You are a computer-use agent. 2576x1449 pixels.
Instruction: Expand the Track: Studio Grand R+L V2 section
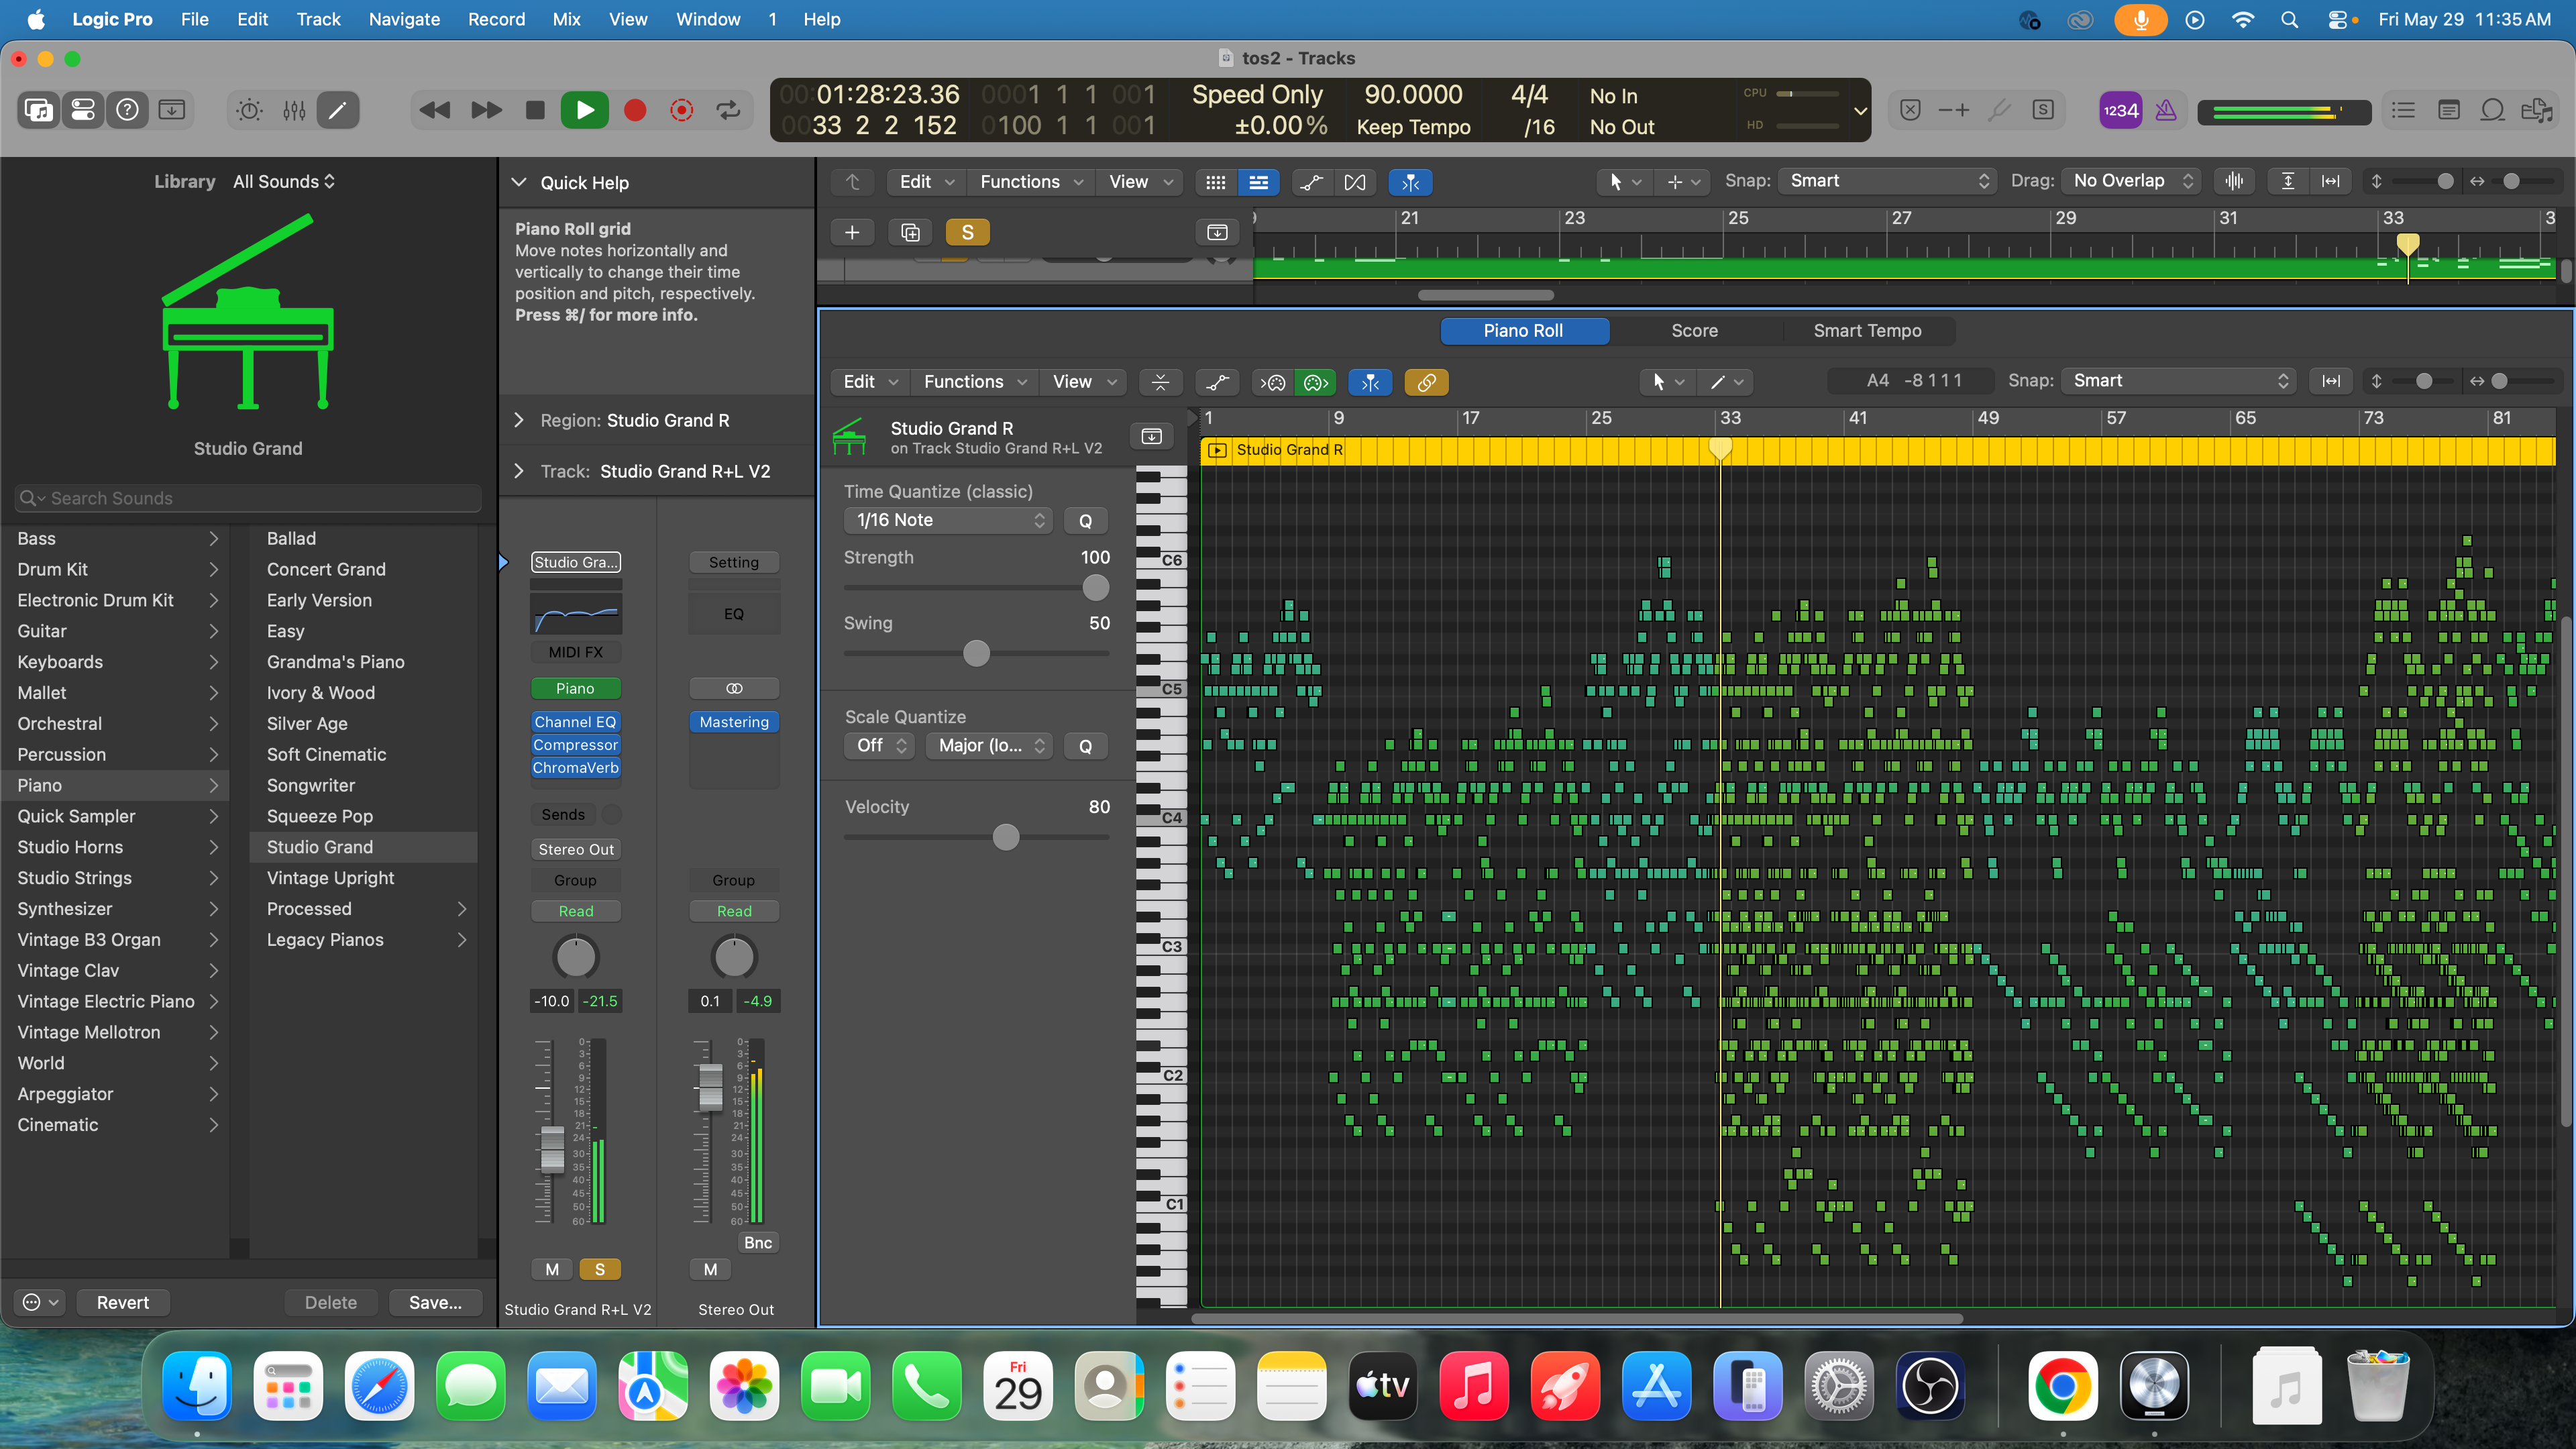tap(519, 471)
